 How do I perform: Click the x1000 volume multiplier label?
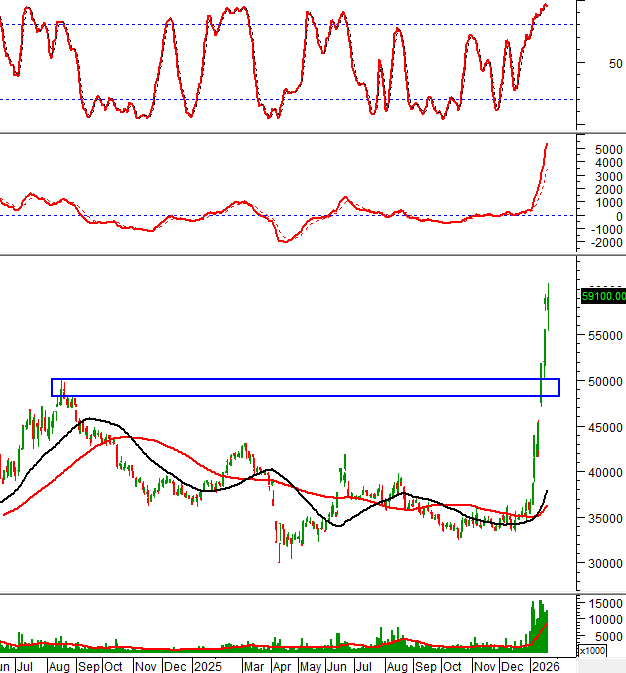(592, 651)
